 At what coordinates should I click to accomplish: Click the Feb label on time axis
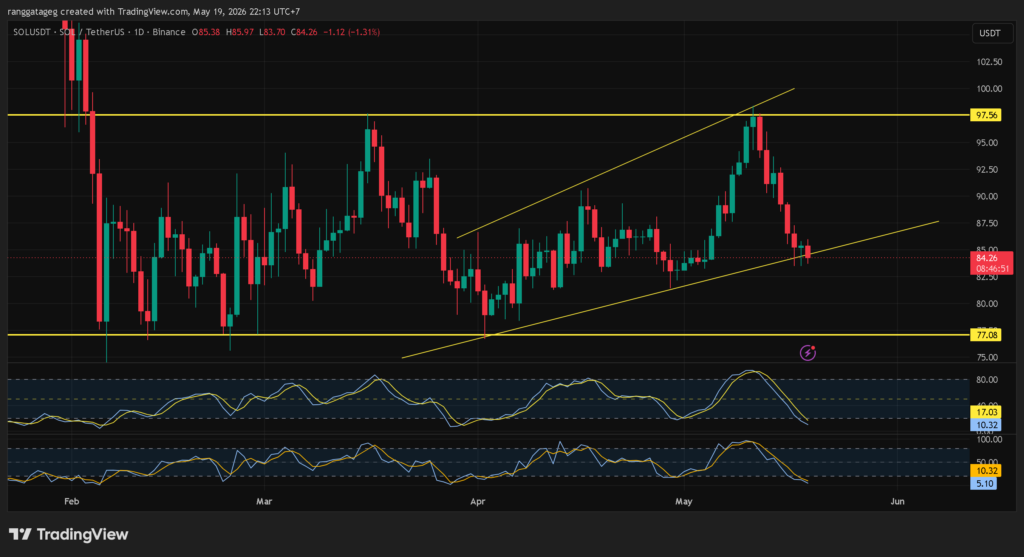tap(72, 501)
